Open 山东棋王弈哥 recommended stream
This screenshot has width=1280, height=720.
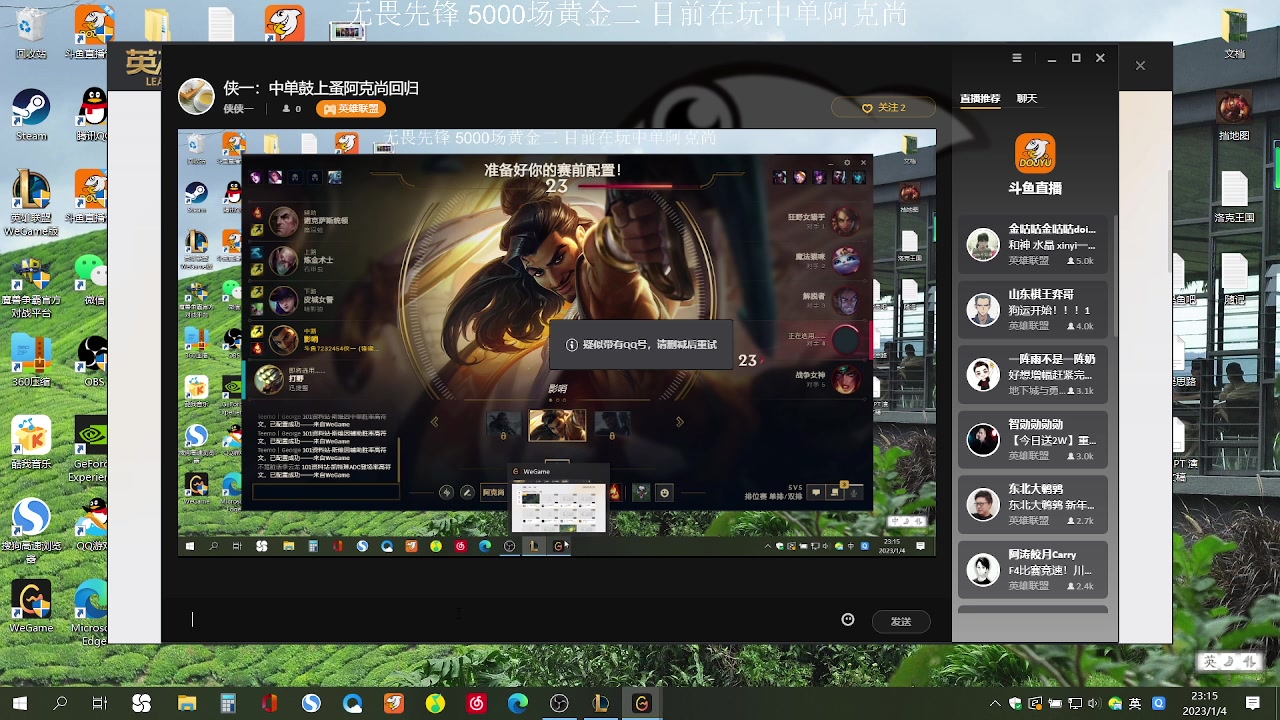pyautogui.click(x=1033, y=310)
